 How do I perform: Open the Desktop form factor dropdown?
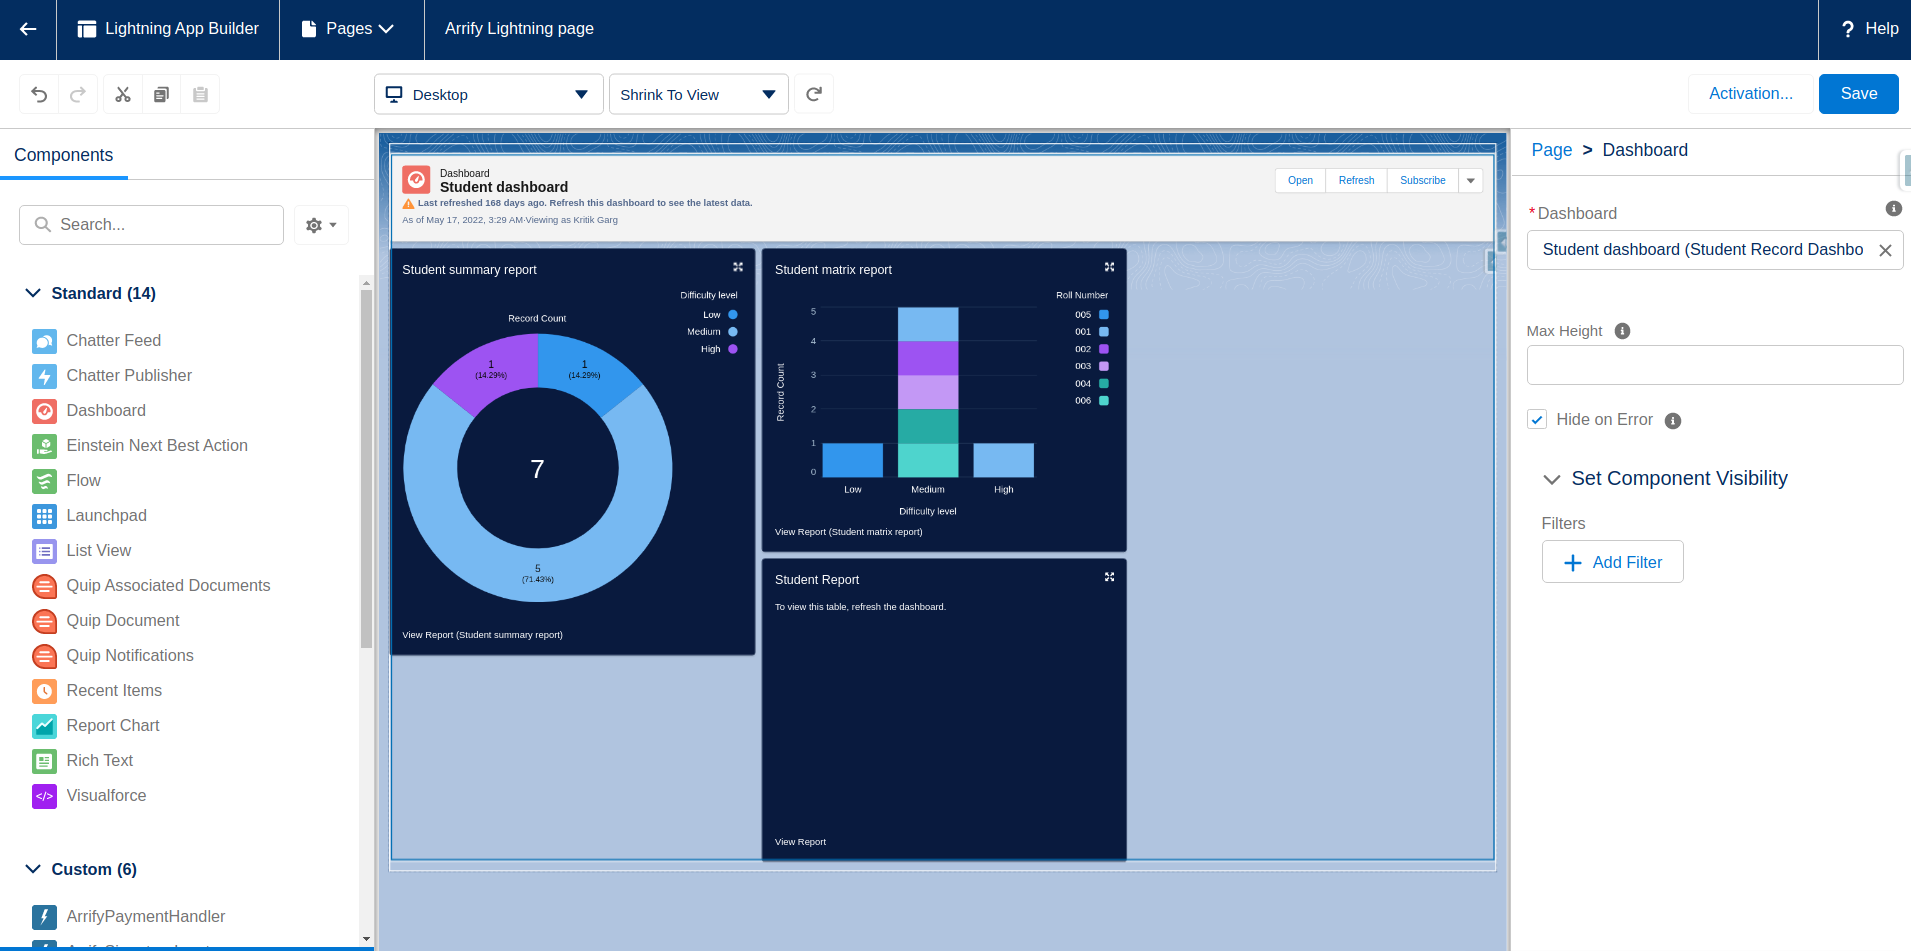pos(489,94)
